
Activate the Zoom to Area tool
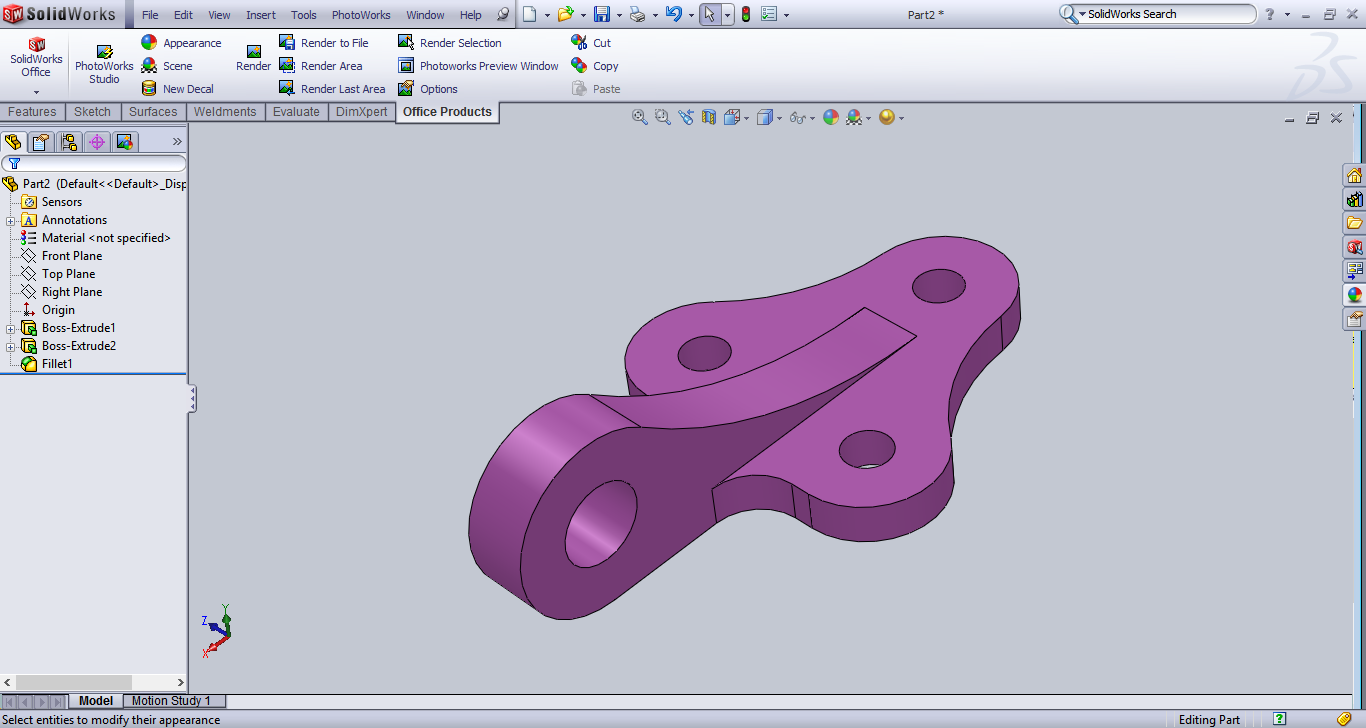(x=661, y=117)
